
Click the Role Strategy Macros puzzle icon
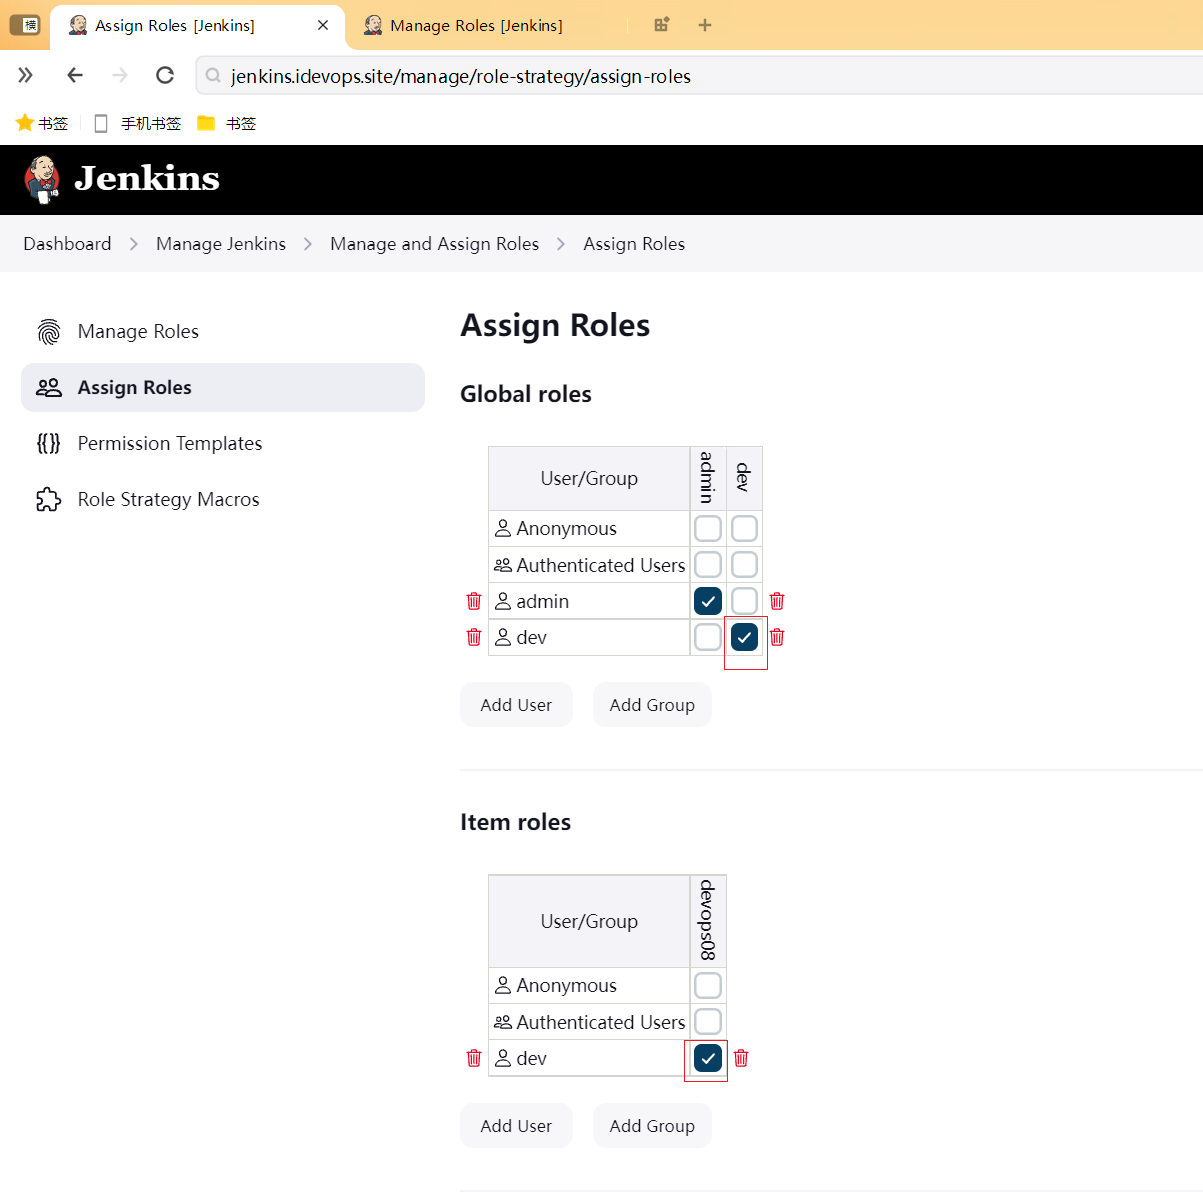pyautogui.click(x=49, y=499)
